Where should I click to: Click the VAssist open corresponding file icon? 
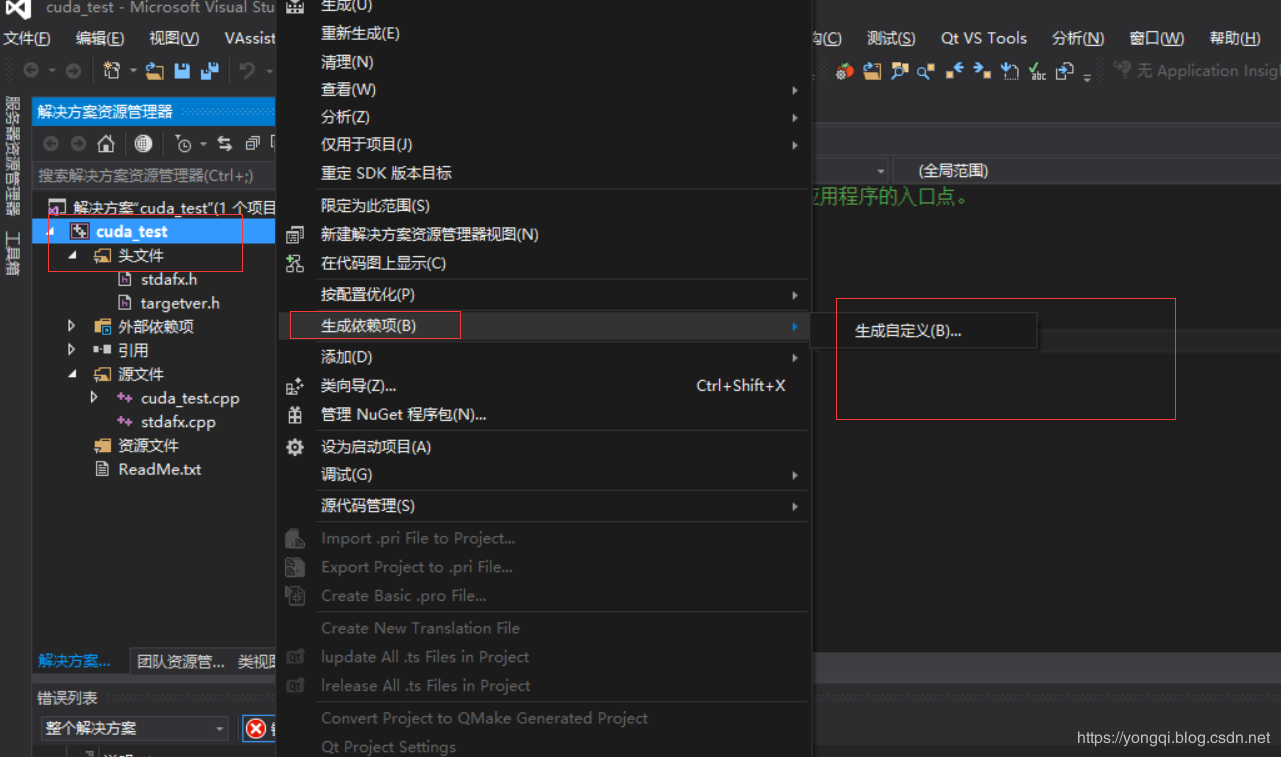pyautogui.click(x=1064, y=70)
